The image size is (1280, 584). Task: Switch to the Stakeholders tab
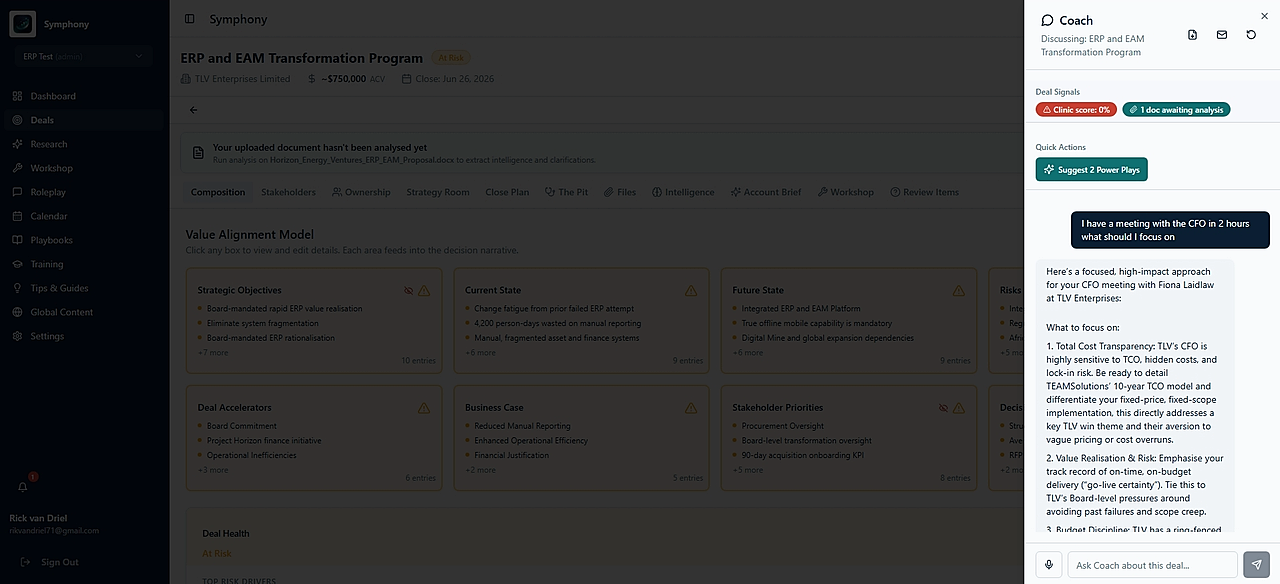(288, 192)
